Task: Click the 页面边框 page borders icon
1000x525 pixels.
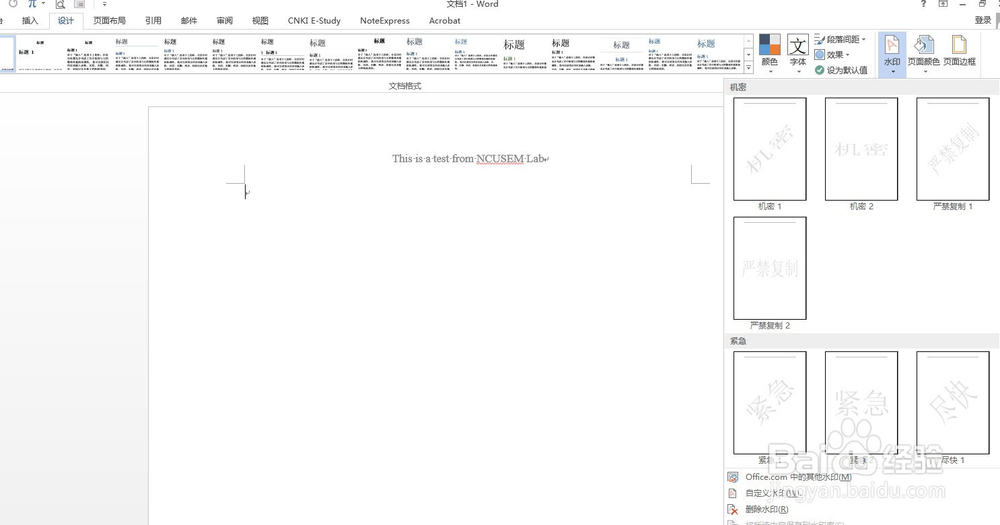Action: (x=959, y=51)
